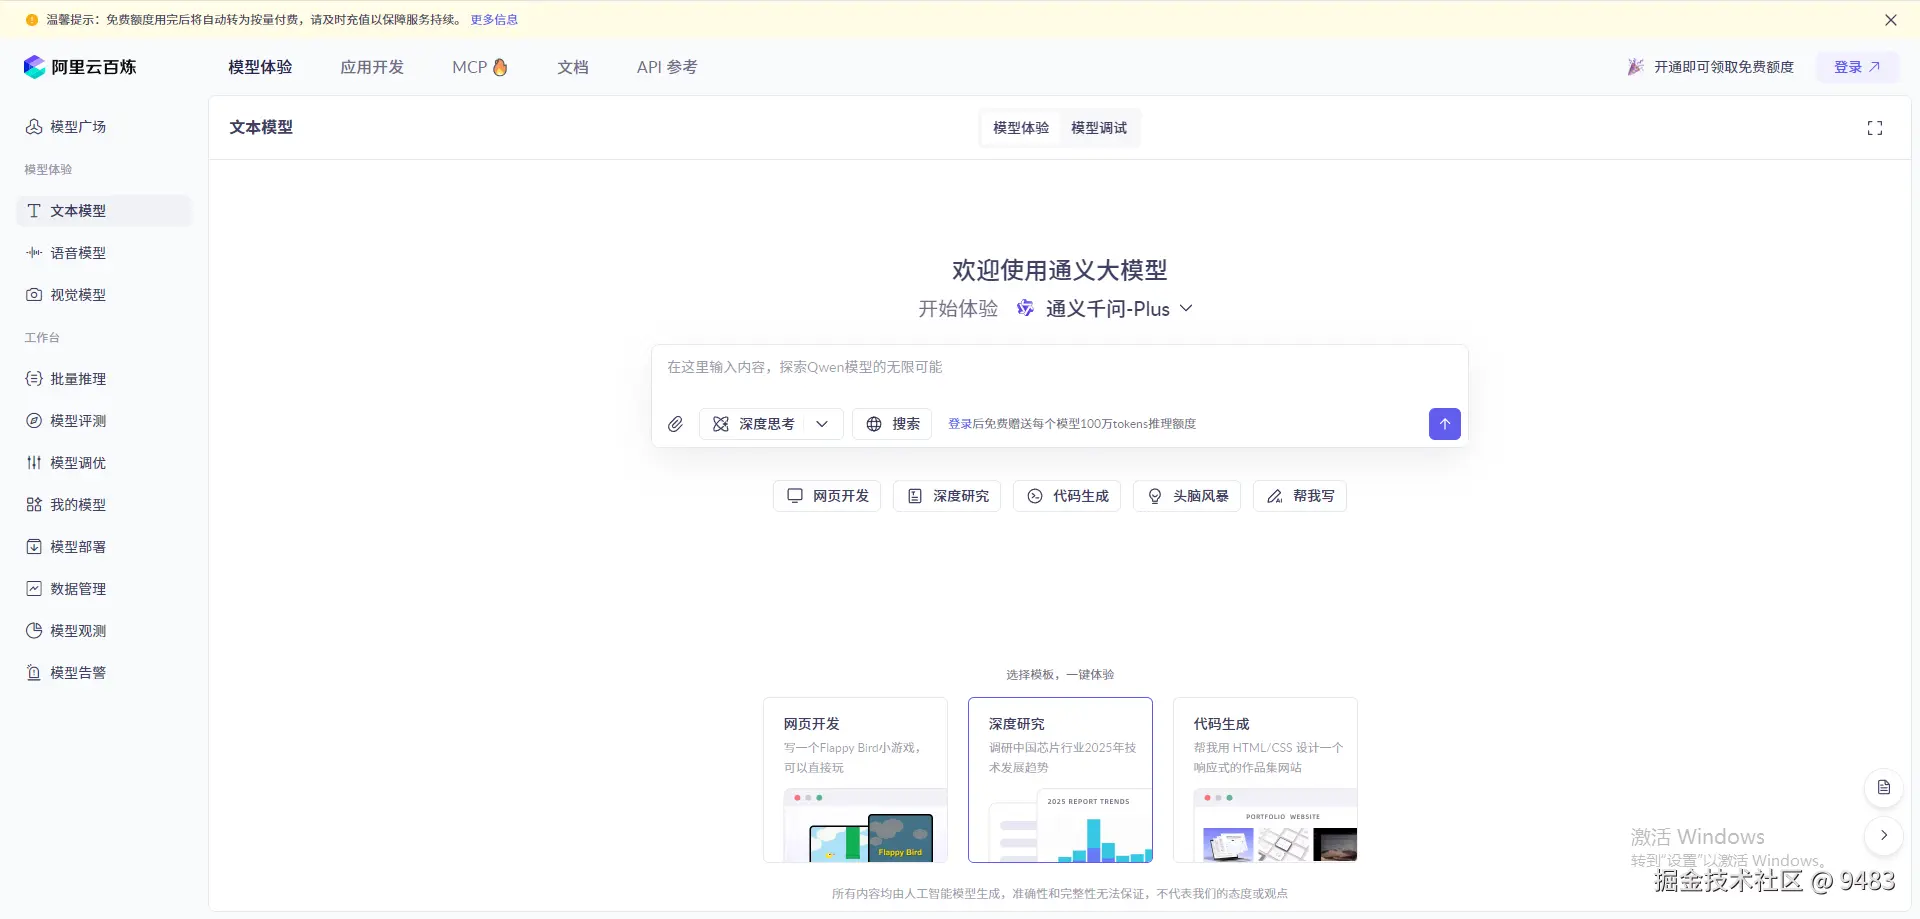The width and height of the screenshot is (1920, 919).
Task: Open the document icon at the right edge
Action: [x=1884, y=787]
